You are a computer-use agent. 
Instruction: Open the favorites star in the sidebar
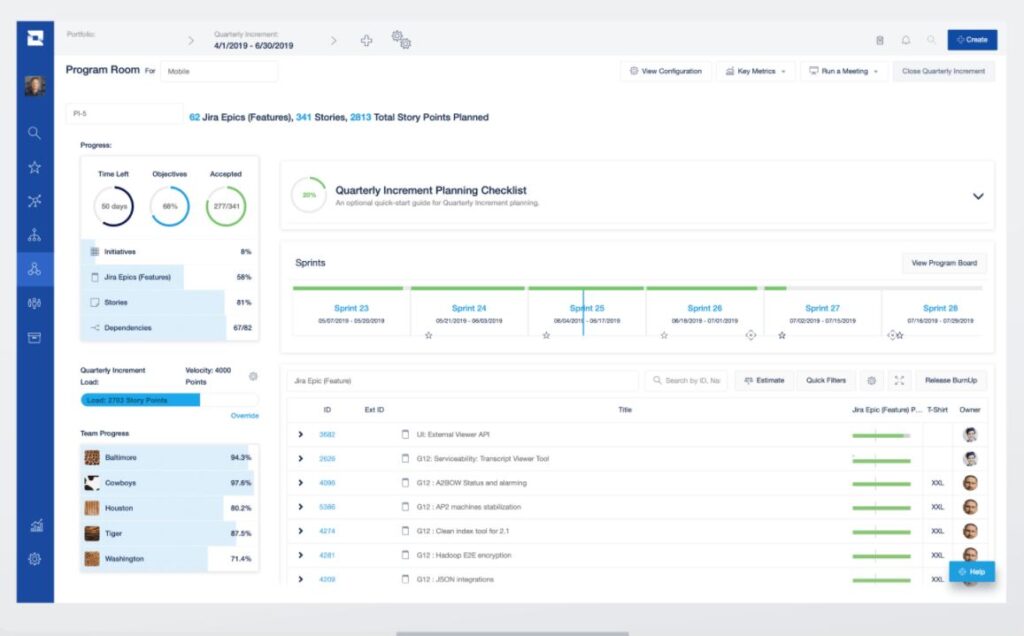pos(35,167)
